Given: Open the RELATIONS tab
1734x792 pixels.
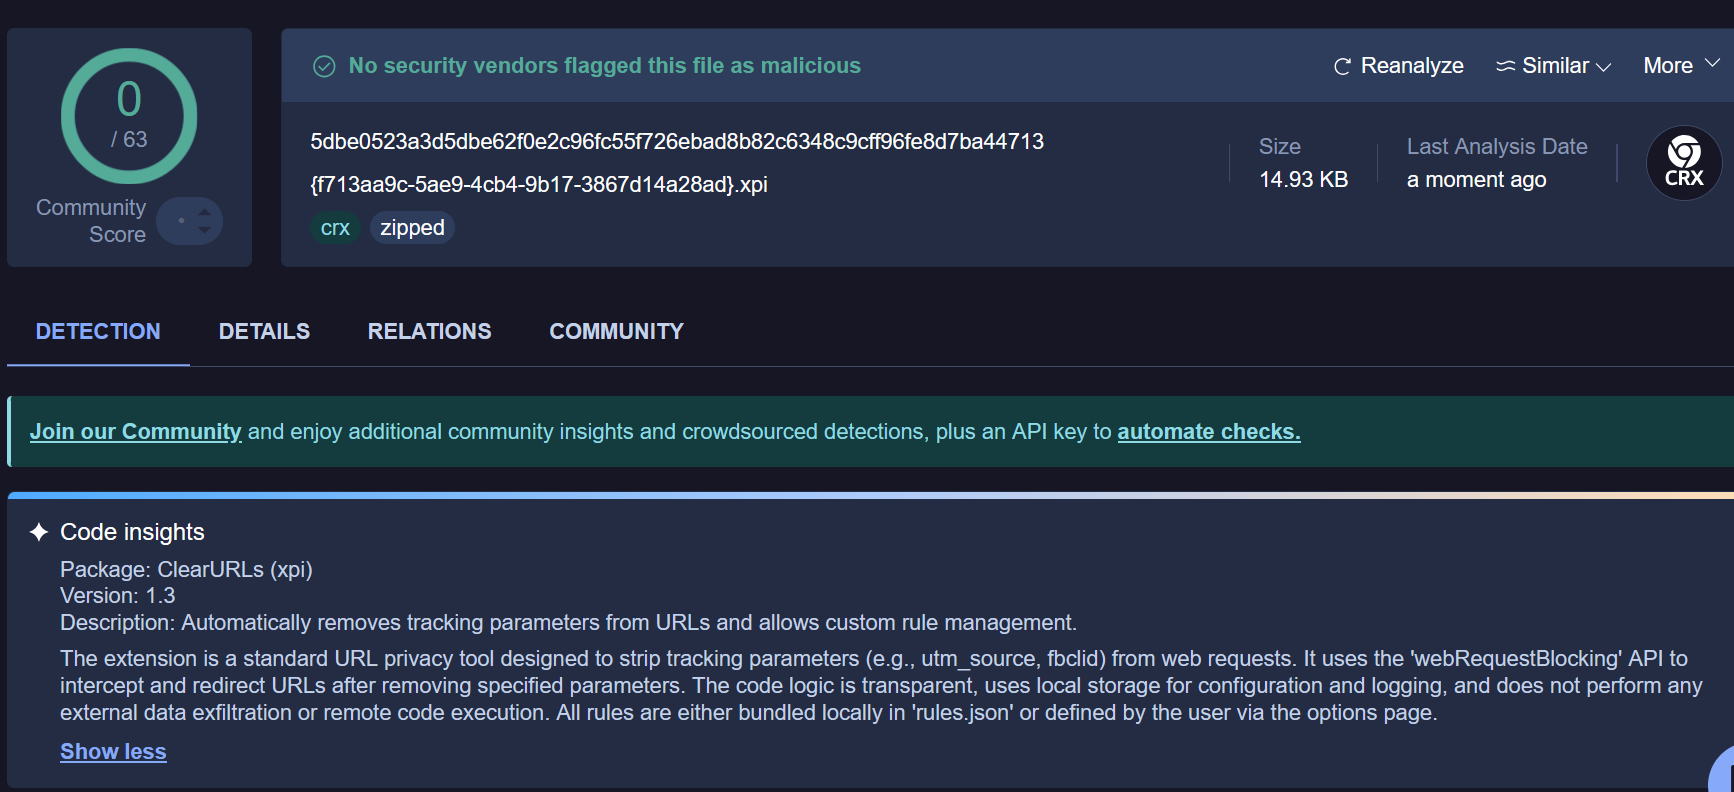Looking at the screenshot, I should [429, 331].
